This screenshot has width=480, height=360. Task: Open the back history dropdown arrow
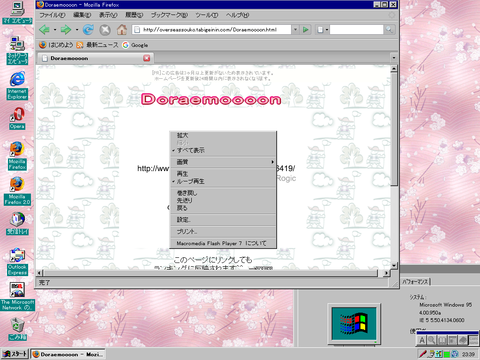[x=55, y=30]
